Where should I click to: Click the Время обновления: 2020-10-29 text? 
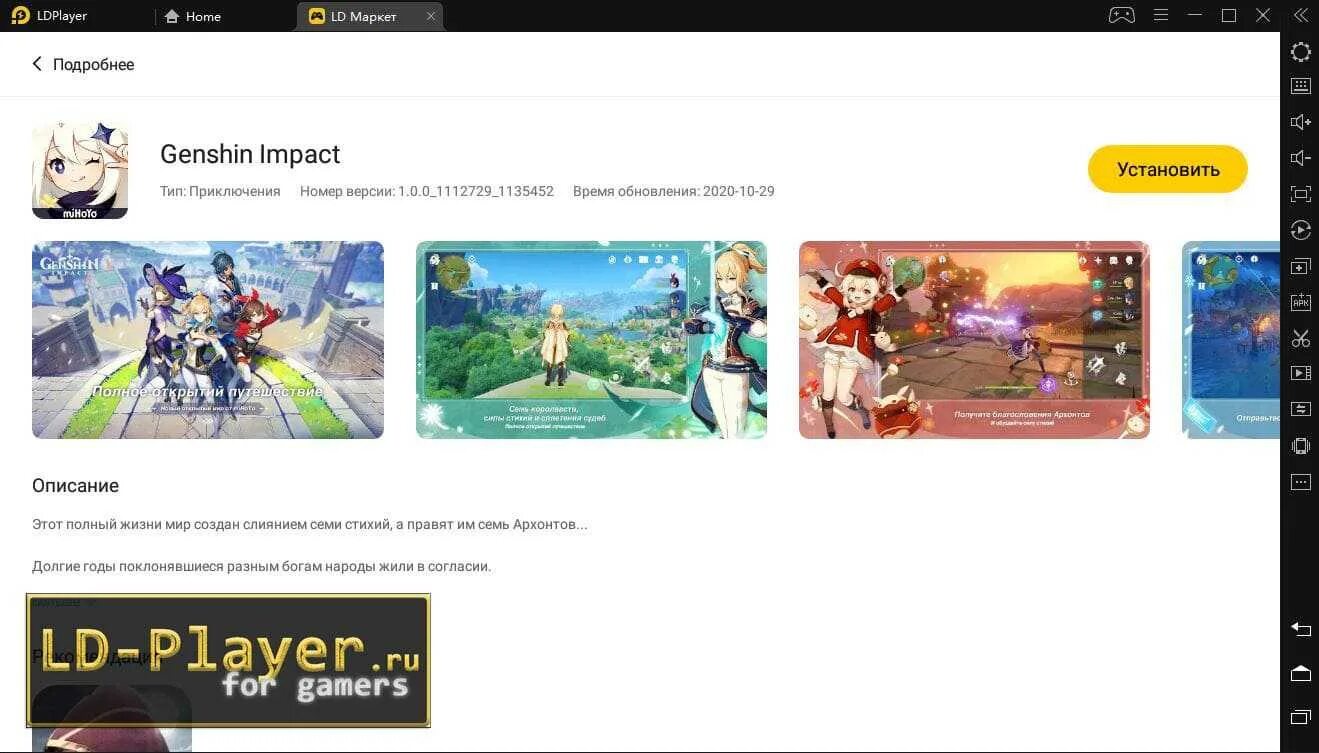674,191
